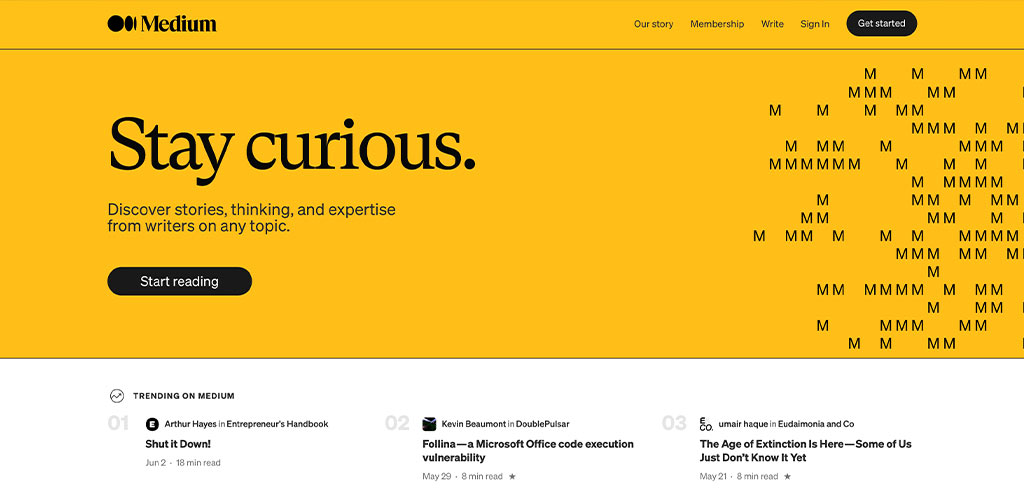Viewport: 1024px width, 492px height.
Task: Click the Eudaimonia and Co avatar icon
Action: (706, 424)
